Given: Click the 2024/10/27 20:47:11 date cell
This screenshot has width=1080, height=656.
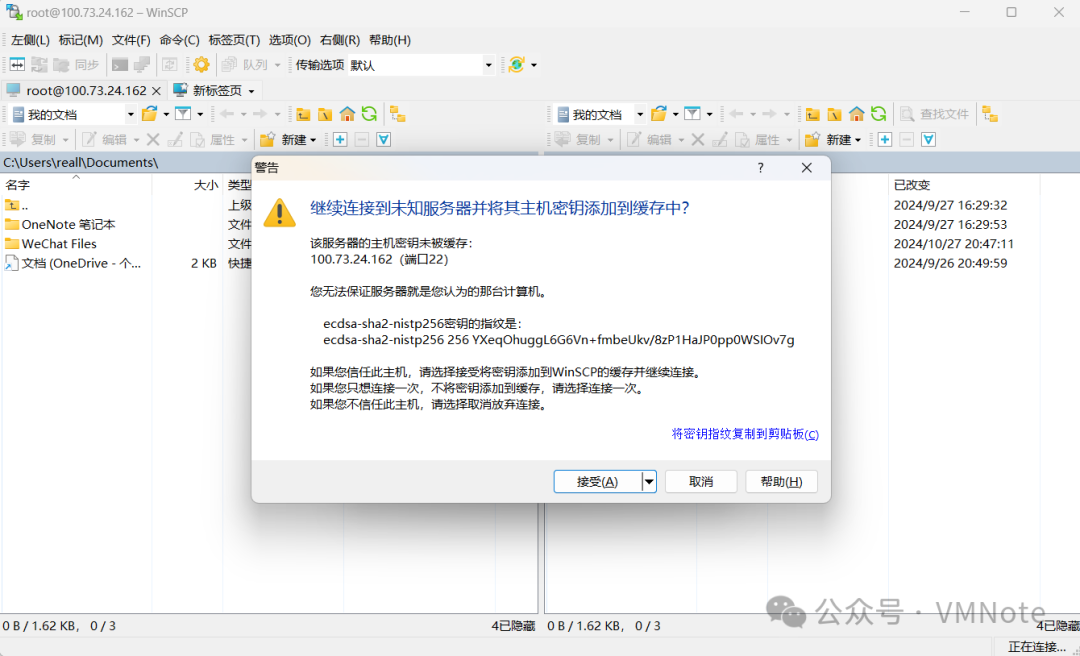Looking at the screenshot, I should [954, 244].
